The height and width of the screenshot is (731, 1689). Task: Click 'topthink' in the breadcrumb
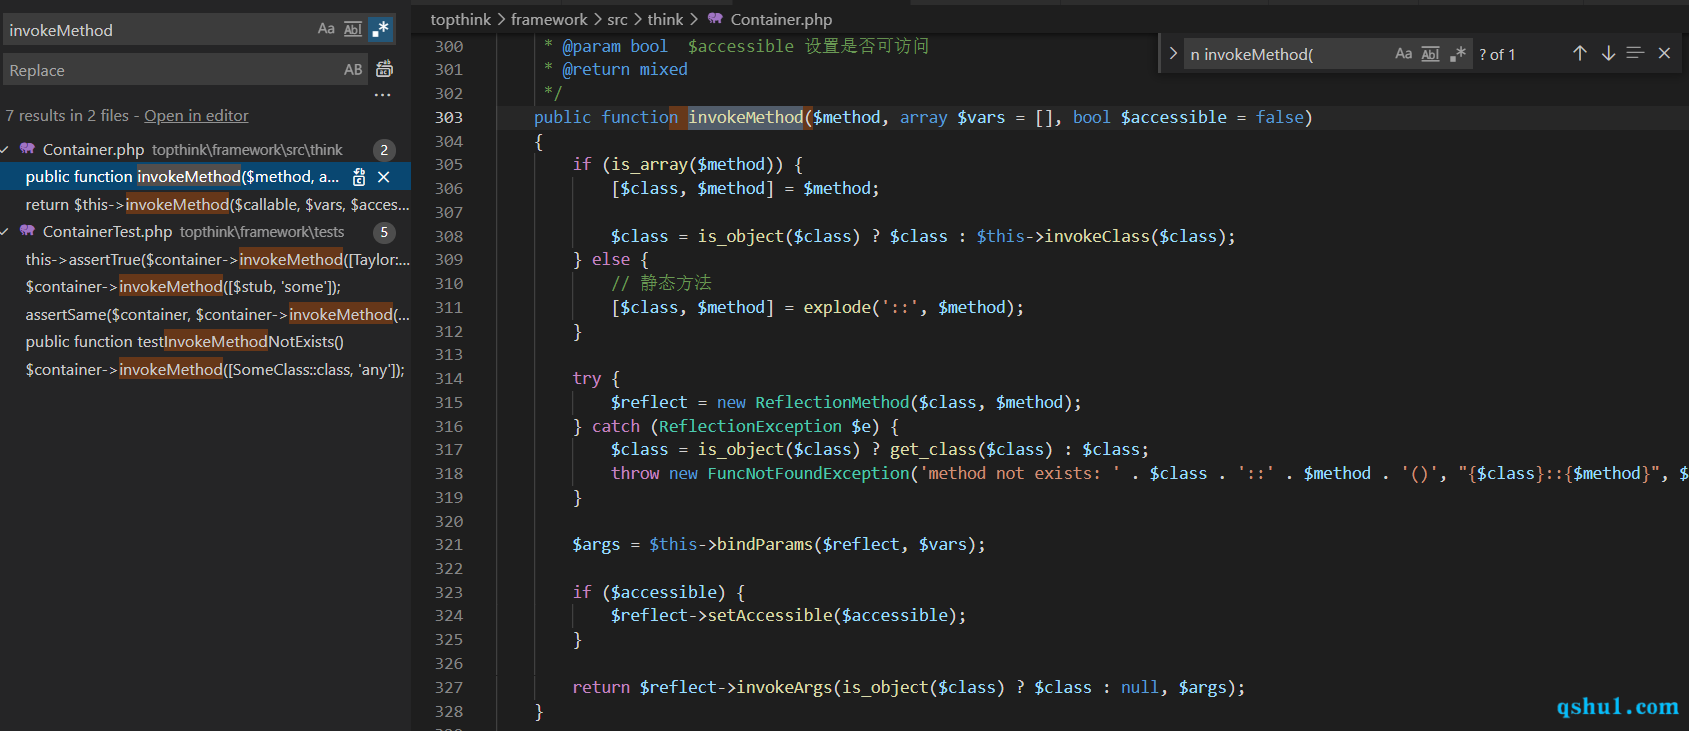coord(461,19)
